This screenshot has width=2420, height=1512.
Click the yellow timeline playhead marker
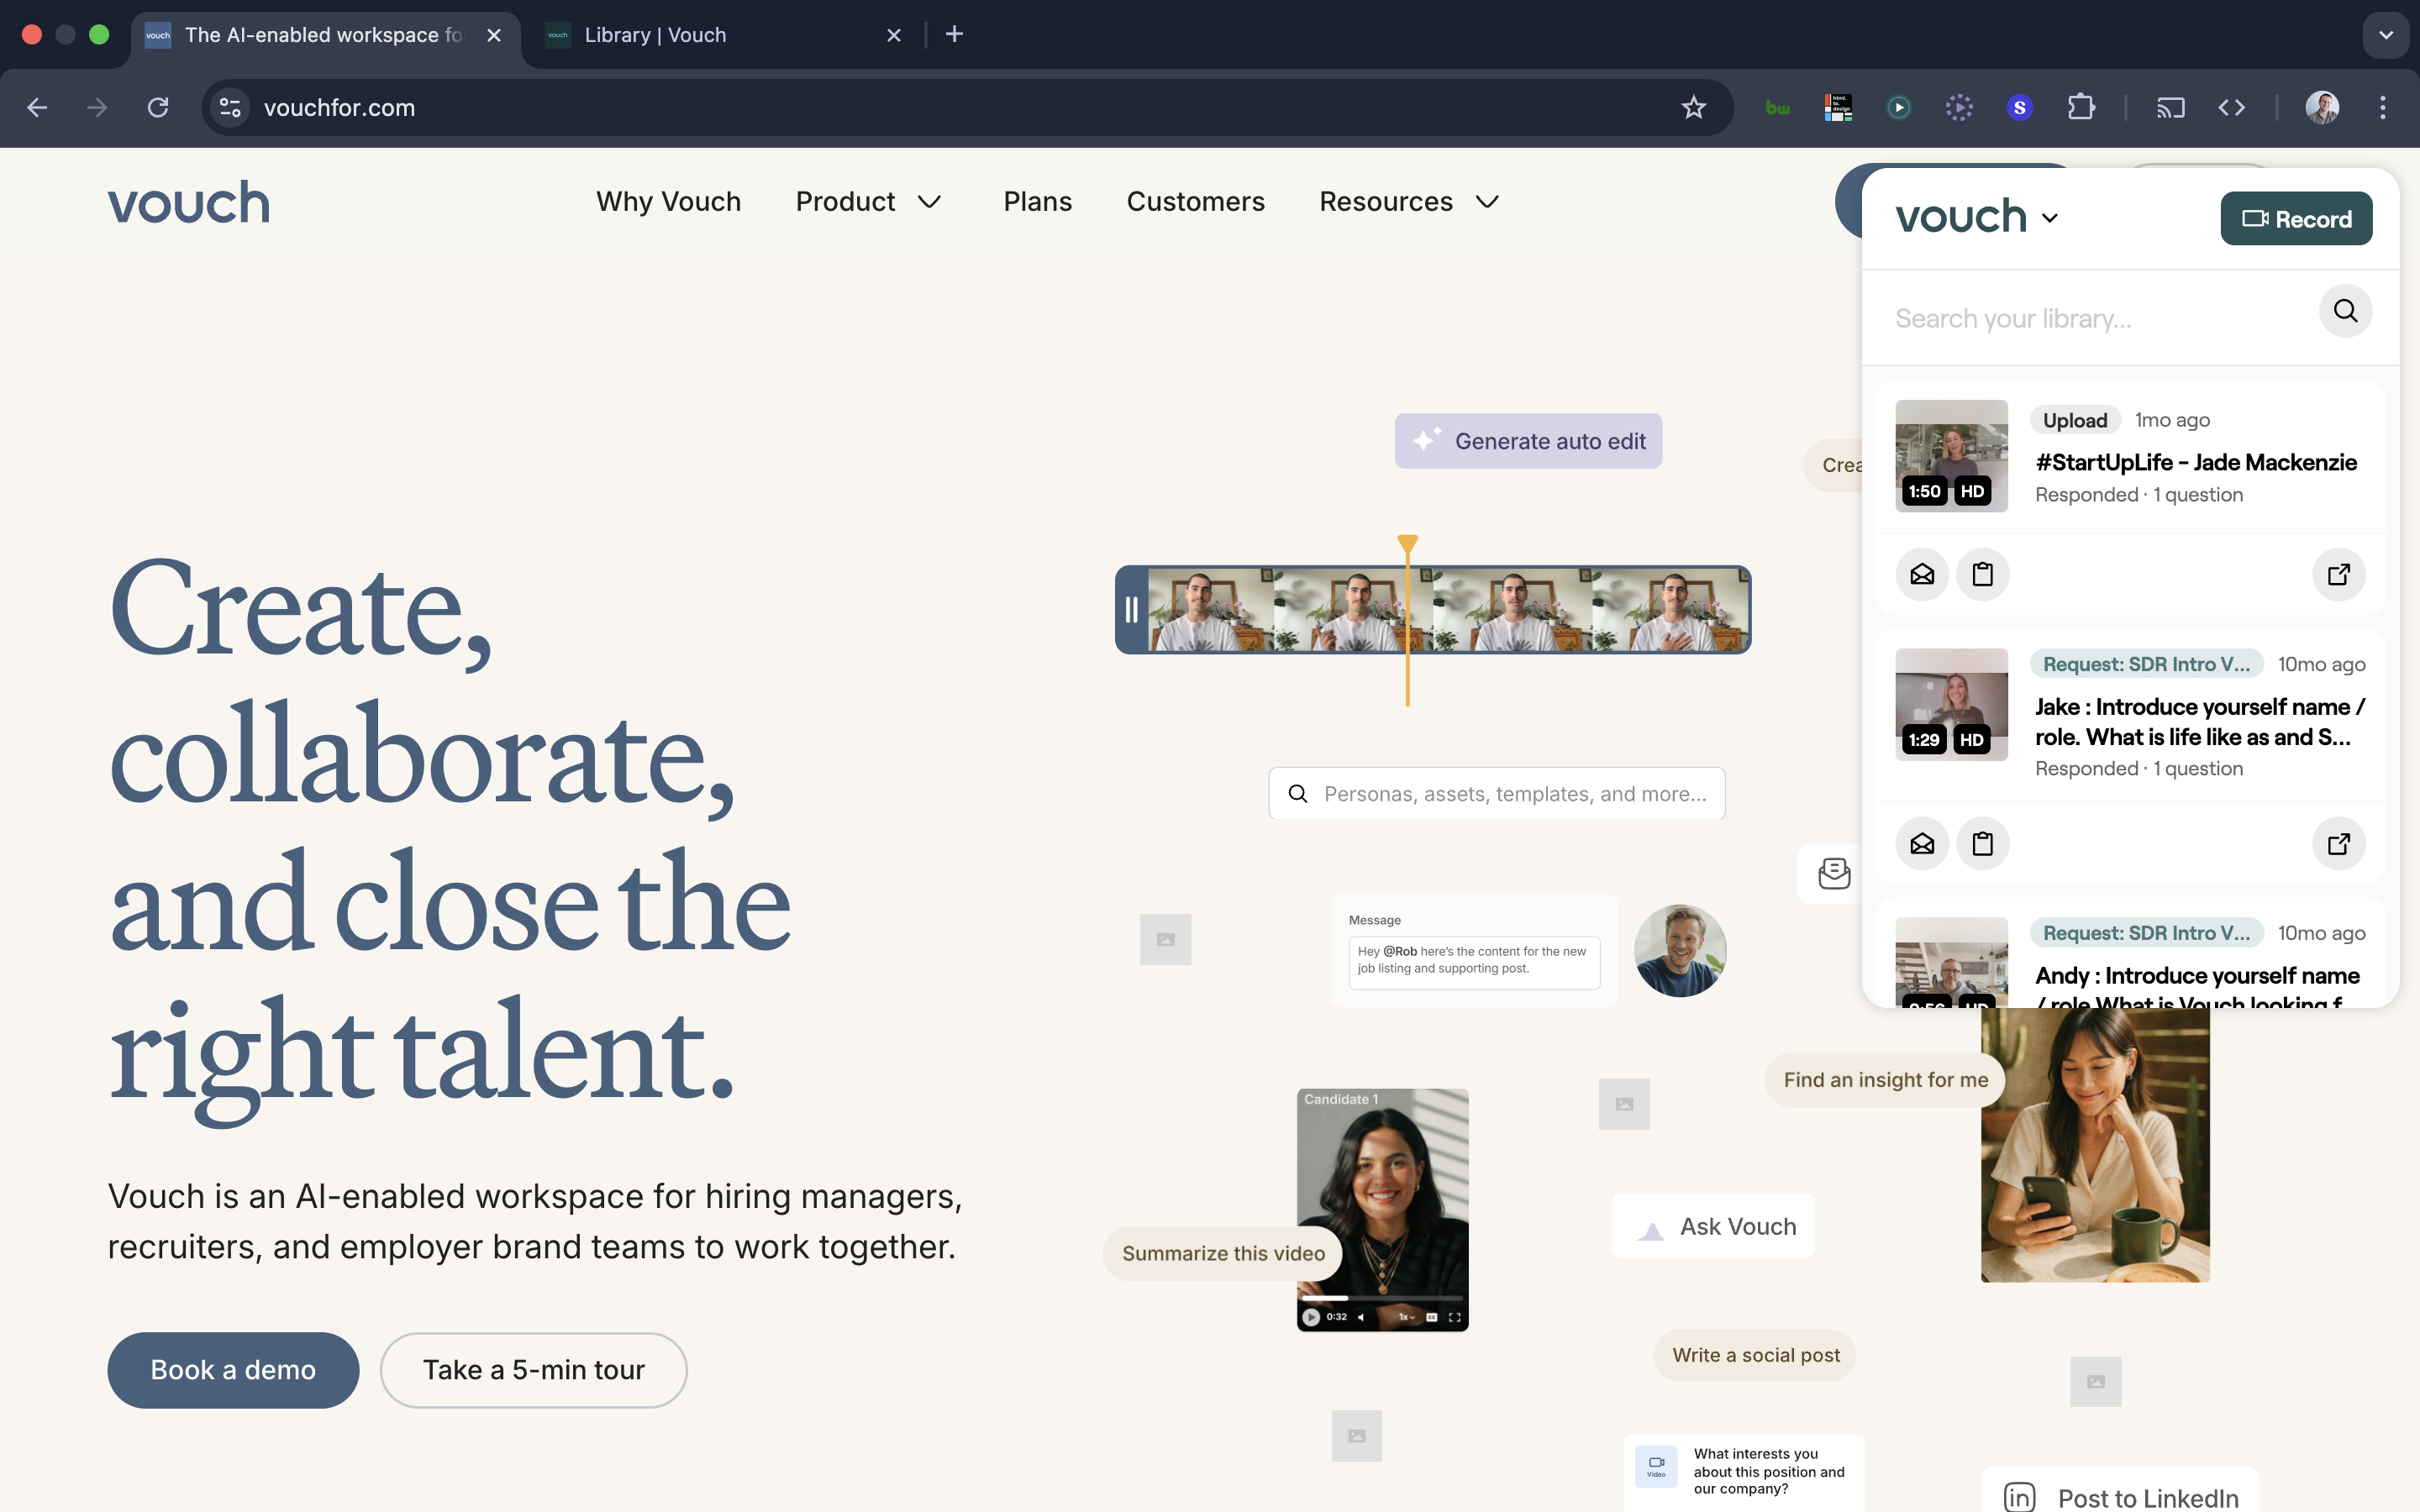[1408, 544]
